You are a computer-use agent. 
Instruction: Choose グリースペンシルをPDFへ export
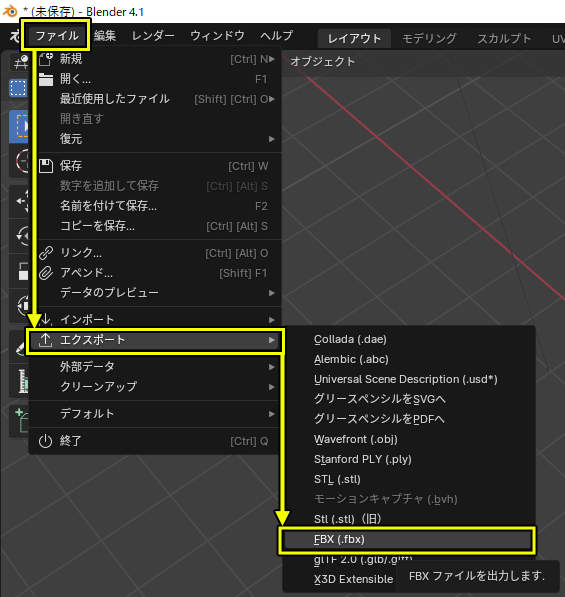click(x=409, y=419)
